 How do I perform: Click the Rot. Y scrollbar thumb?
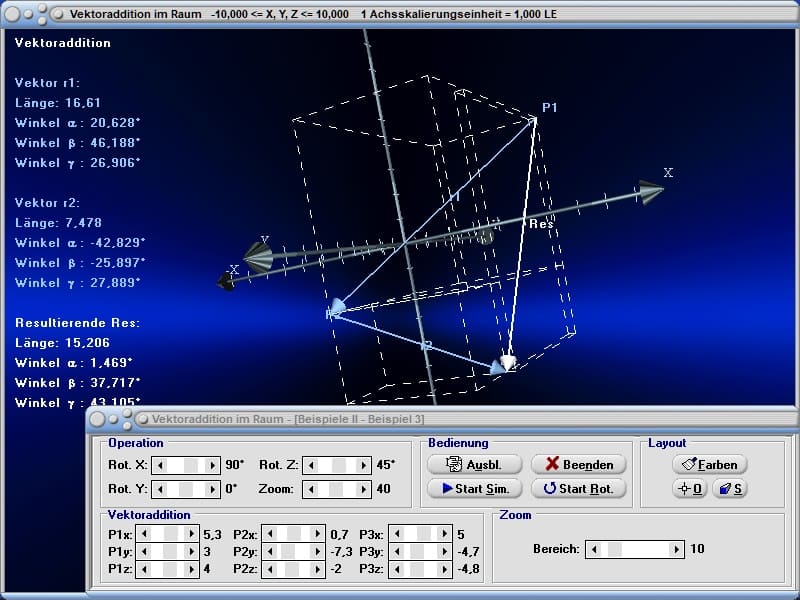point(186,489)
